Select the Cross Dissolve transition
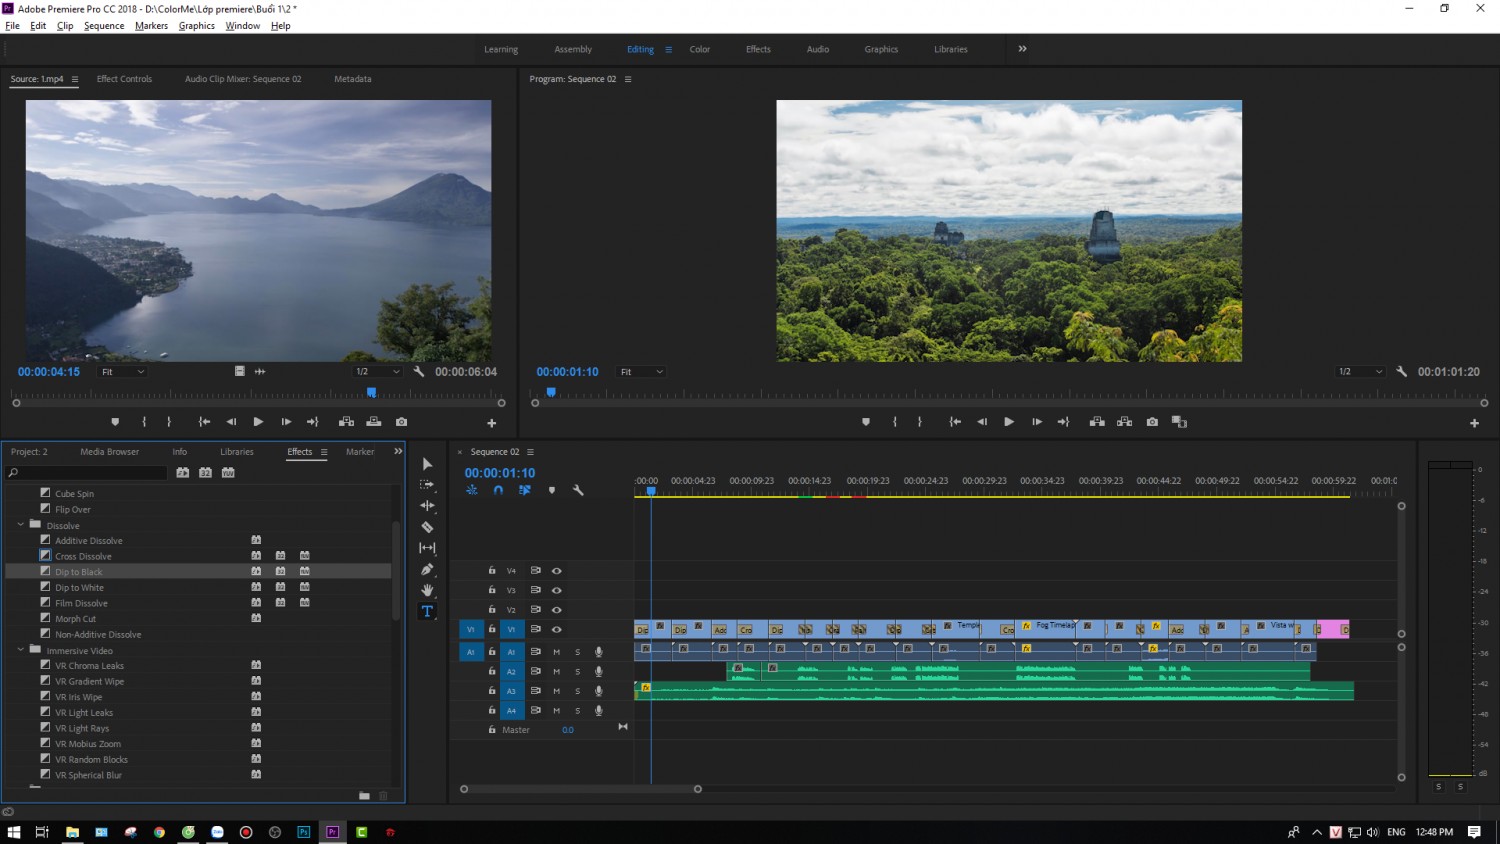This screenshot has width=1500, height=844. click(83, 556)
